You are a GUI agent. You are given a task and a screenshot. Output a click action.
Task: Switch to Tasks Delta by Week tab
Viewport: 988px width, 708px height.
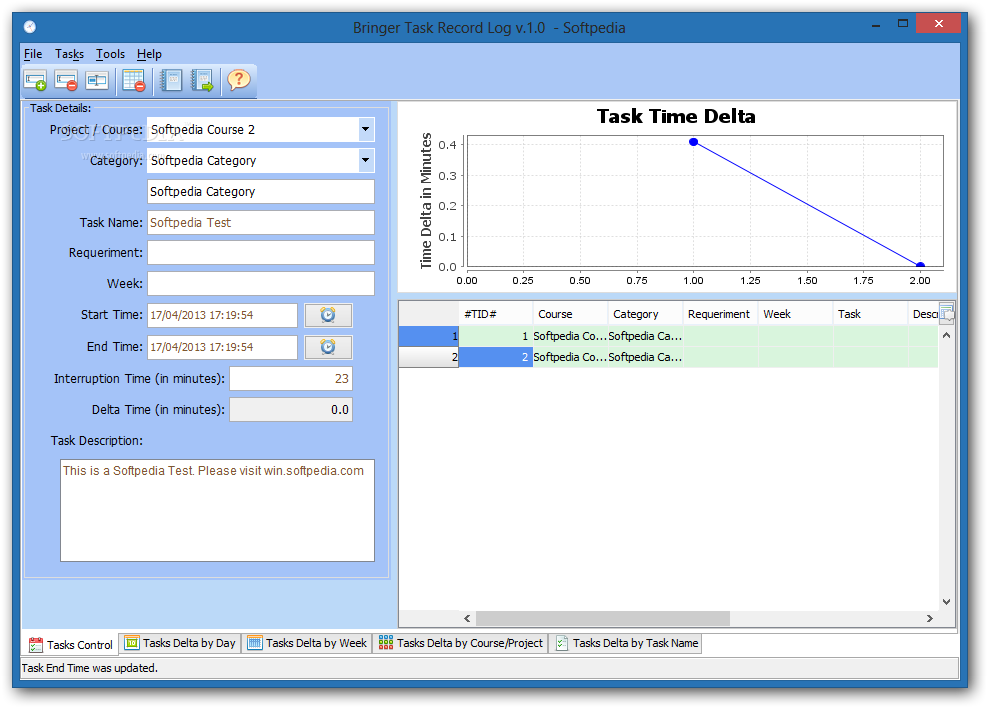click(307, 643)
